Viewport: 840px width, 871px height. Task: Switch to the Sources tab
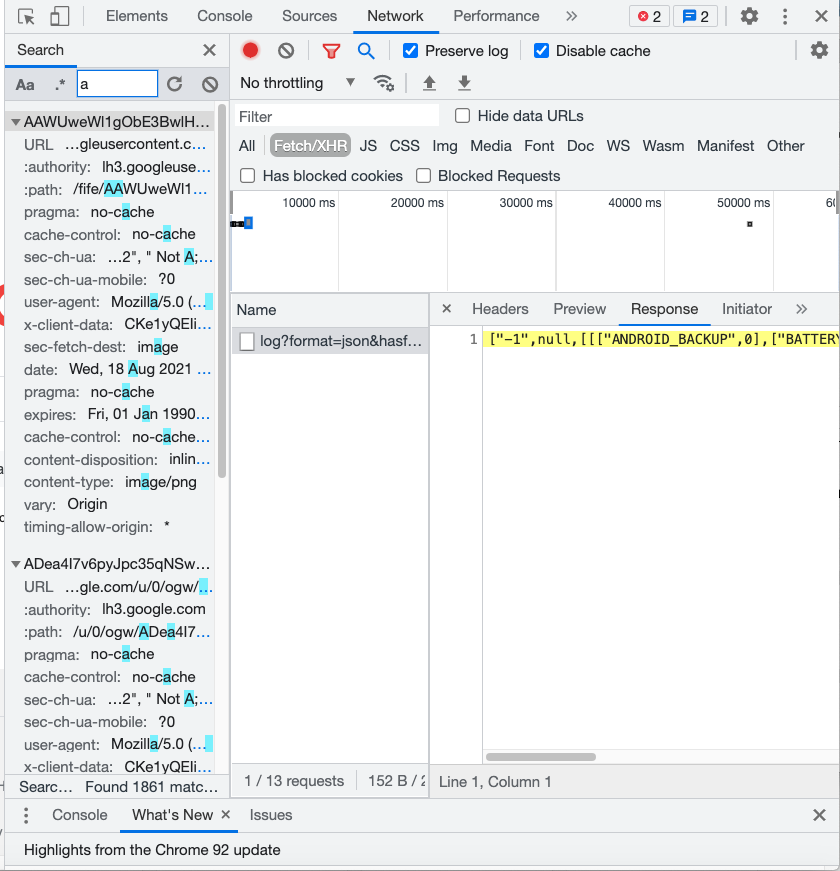(309, 16)
